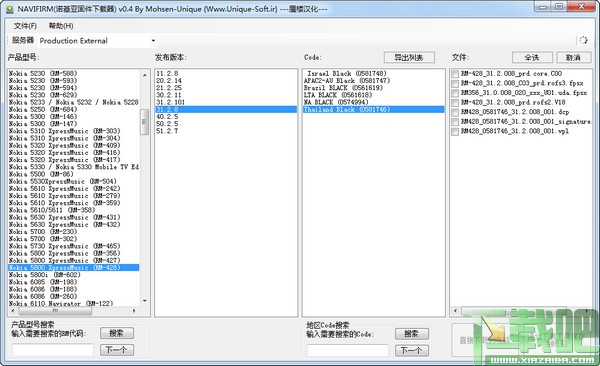600x366 pixels.
Task: Open the Production External server dropdown
Action: point(153,41)
